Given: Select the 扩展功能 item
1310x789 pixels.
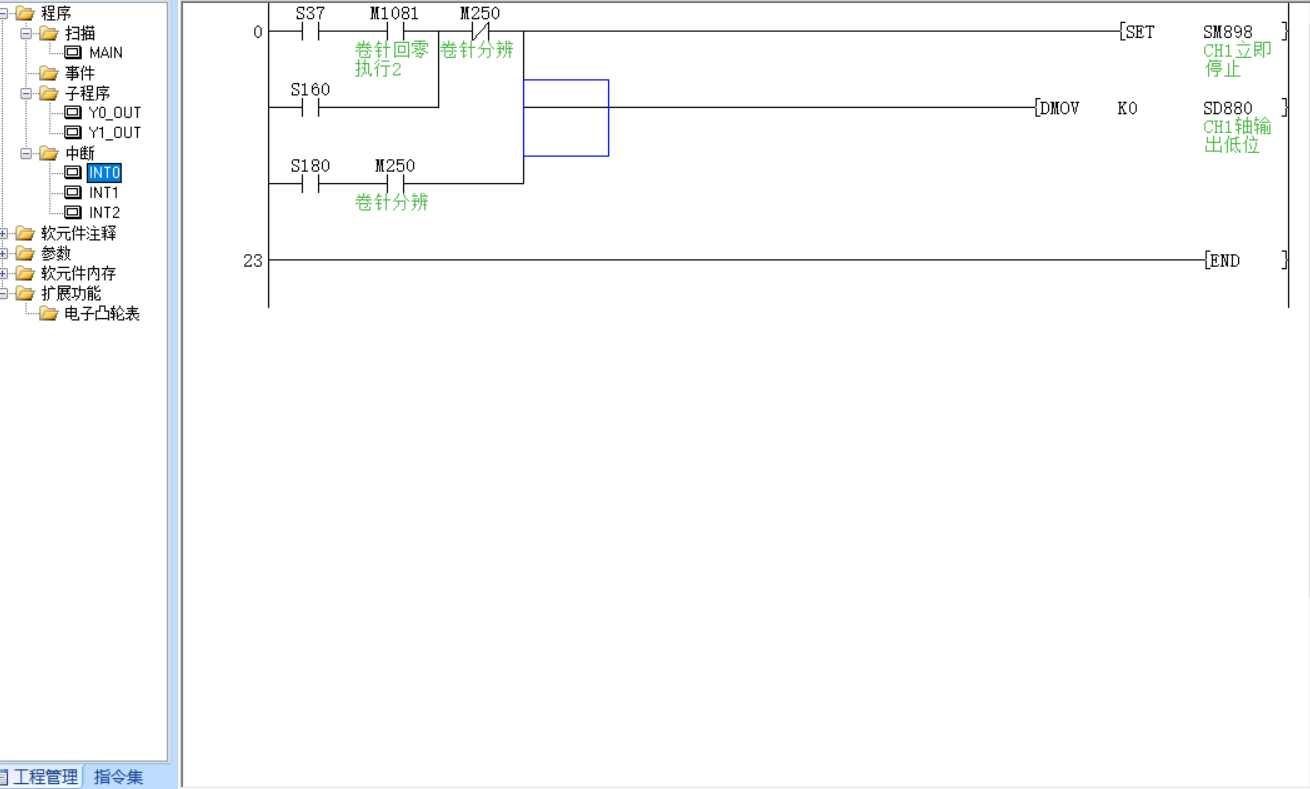Looking at the screenshot, I should coord(71,293).
